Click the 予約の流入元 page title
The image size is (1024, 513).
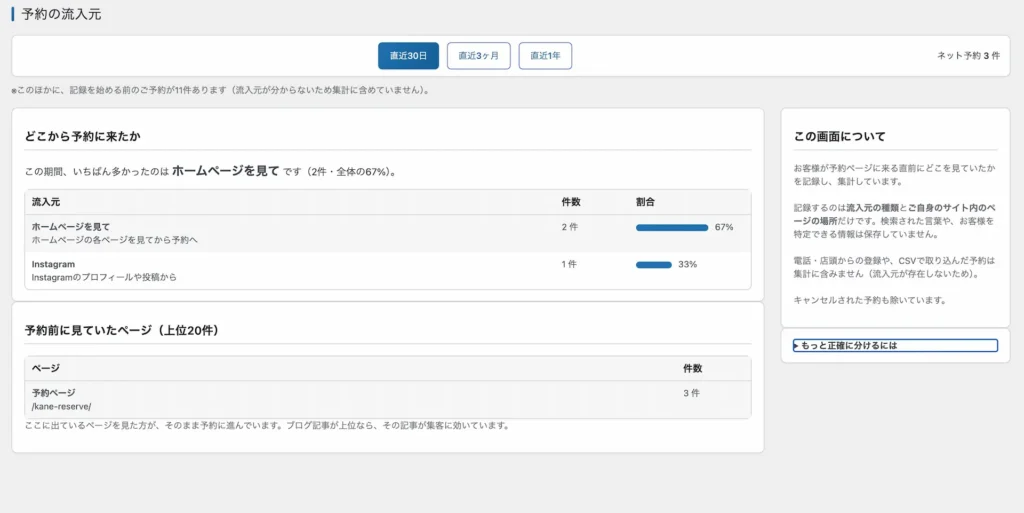[61, 14]
